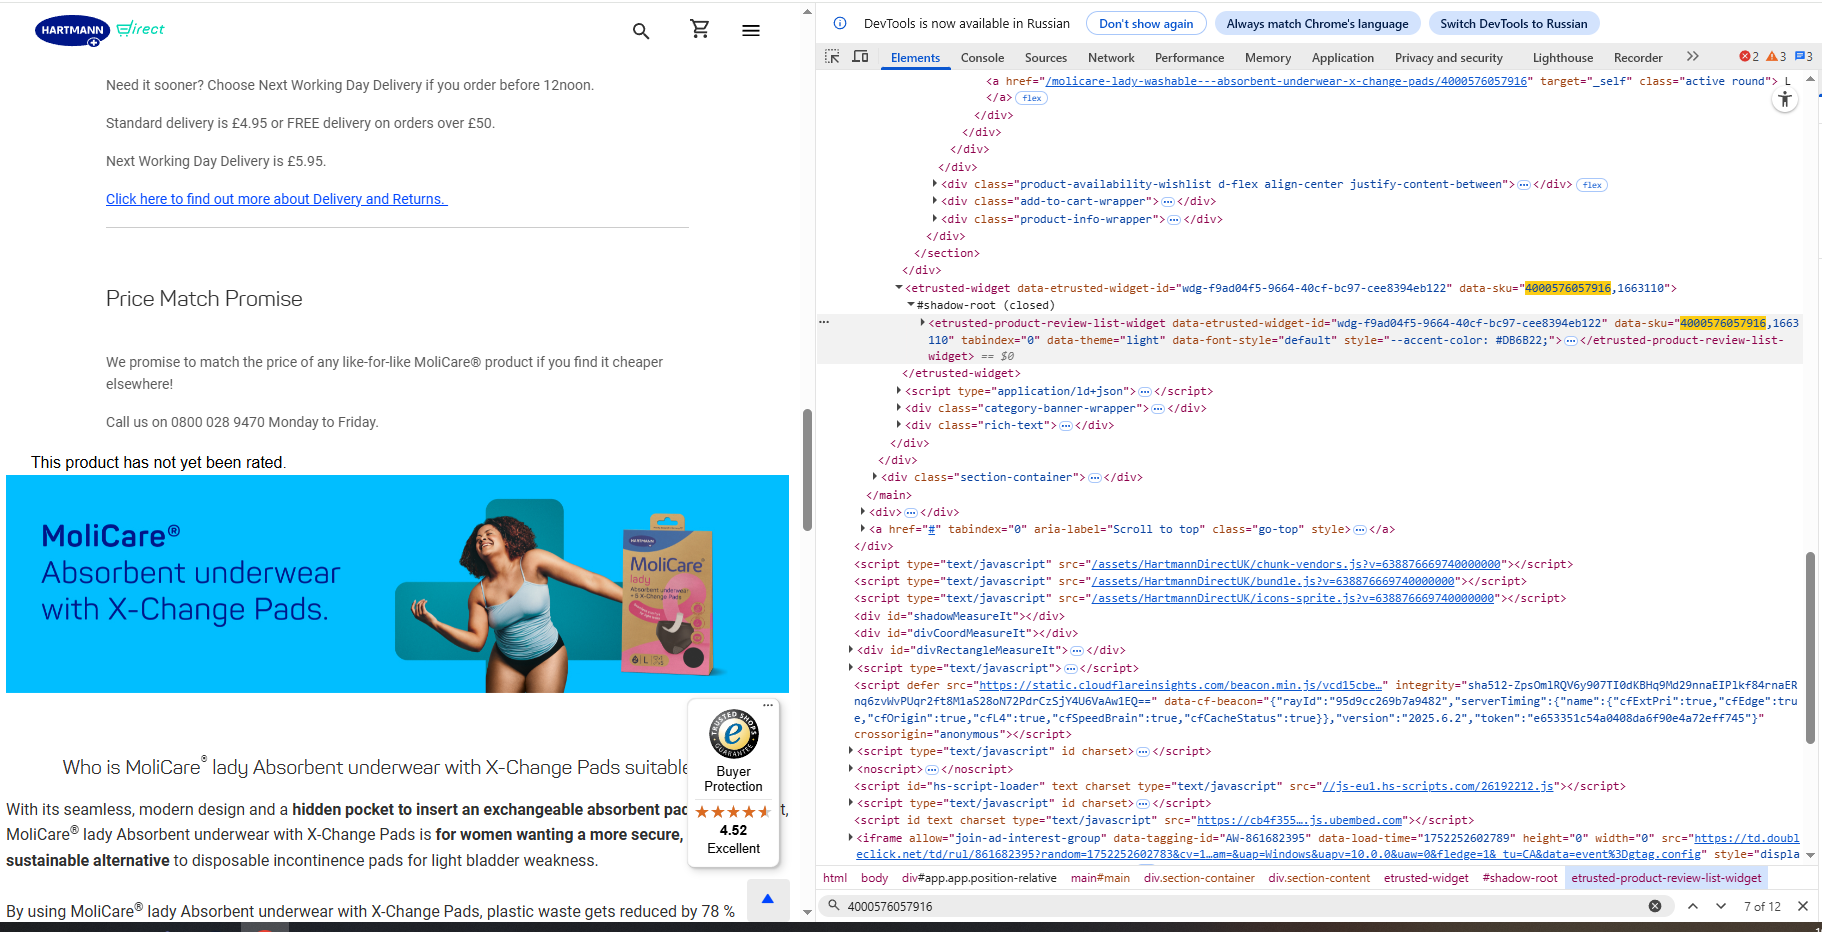Open the shopping cart icon
1822x932 pixels.
click(700, 30)
